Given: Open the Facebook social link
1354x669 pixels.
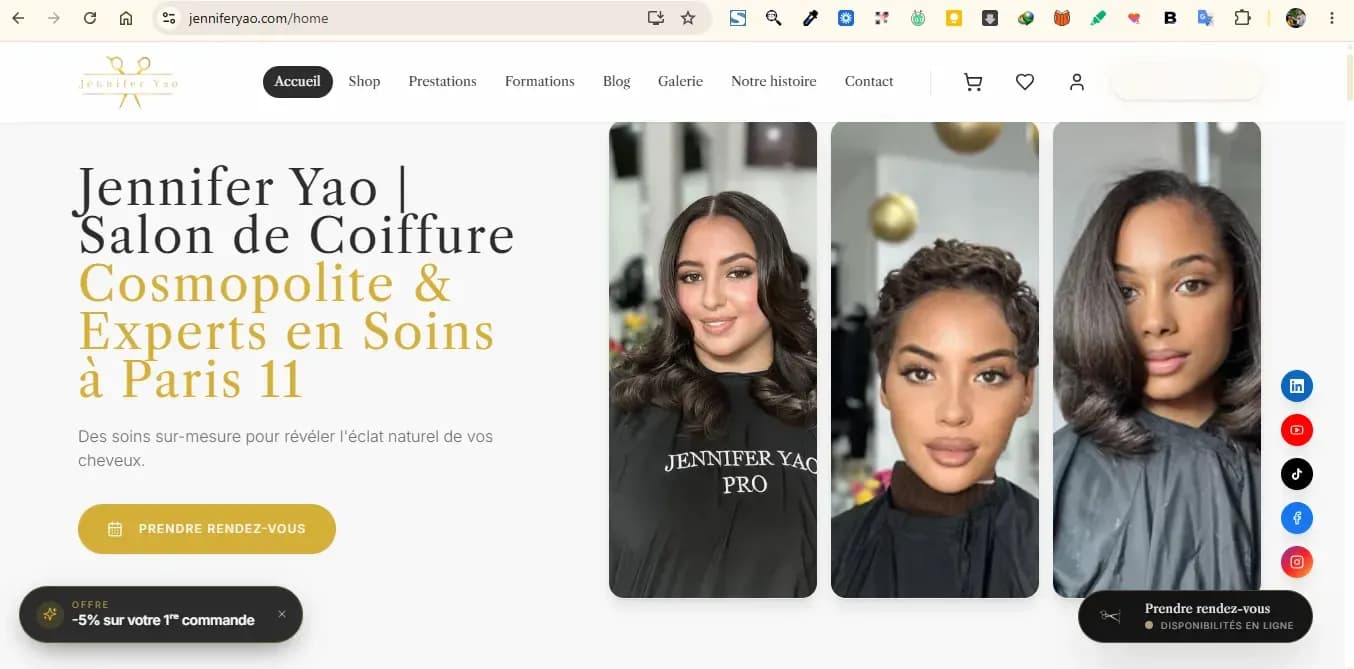Looking at the screenshot, I should [1297, 518].
